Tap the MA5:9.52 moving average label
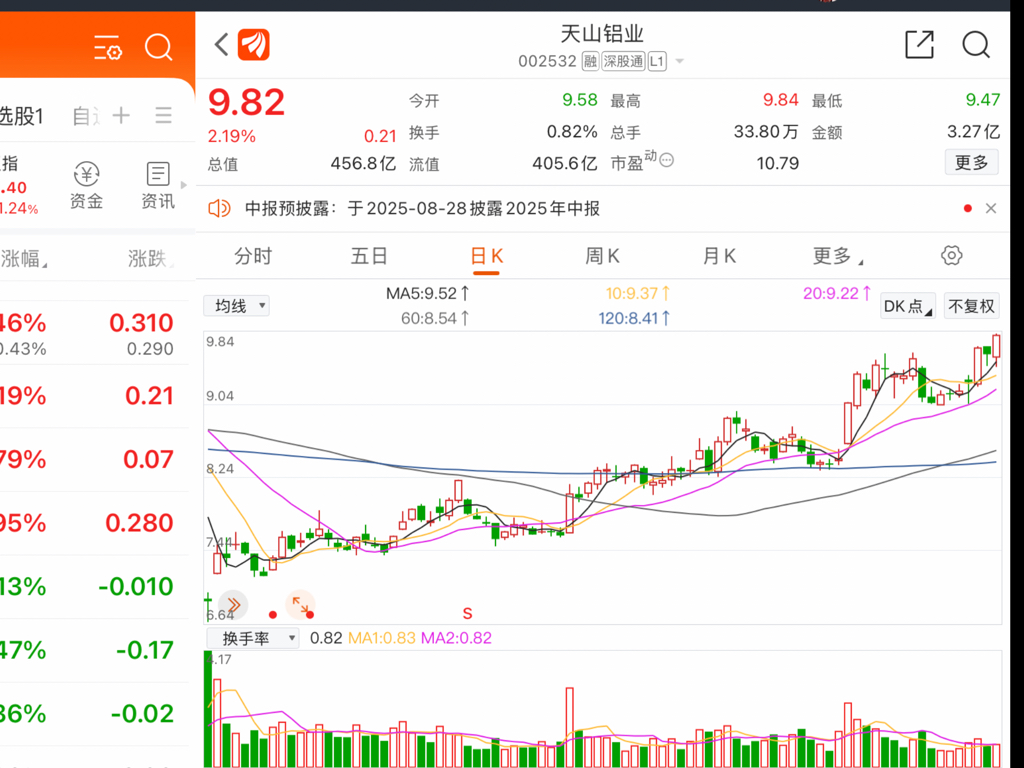Screen dimensions: 1024x768 427,293
